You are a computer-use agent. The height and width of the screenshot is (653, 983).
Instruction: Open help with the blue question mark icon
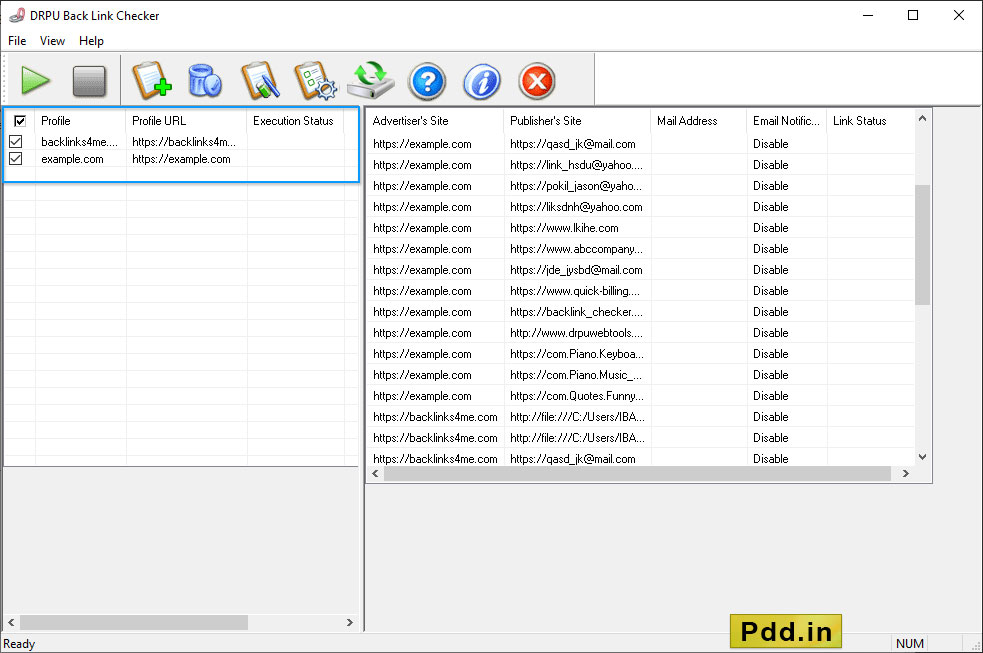click(x=427, y=81)
